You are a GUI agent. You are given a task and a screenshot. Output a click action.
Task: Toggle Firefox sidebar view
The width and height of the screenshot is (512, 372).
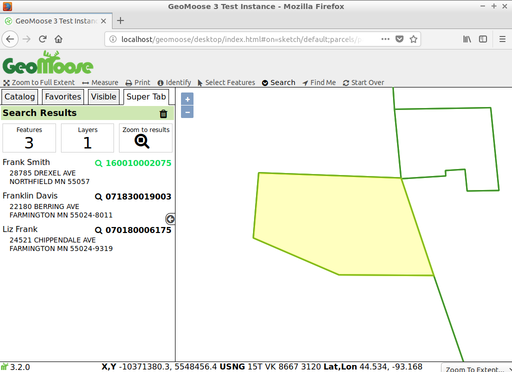pos(483,39)
